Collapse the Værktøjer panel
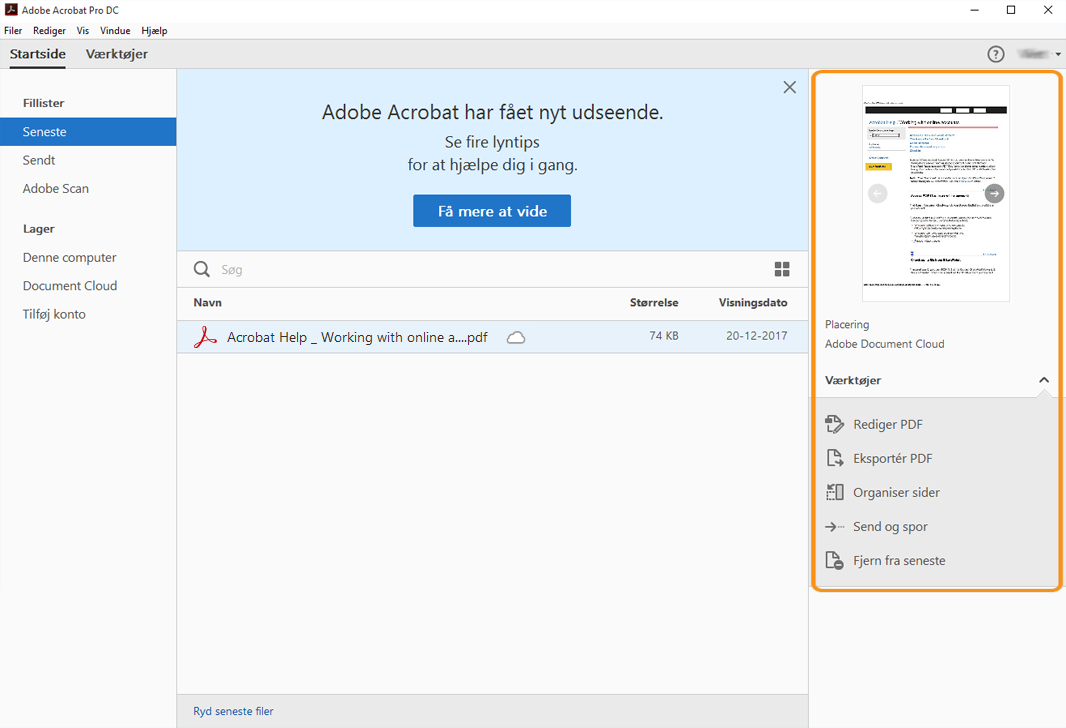The image size is (1066, 728). (1044, 380)
